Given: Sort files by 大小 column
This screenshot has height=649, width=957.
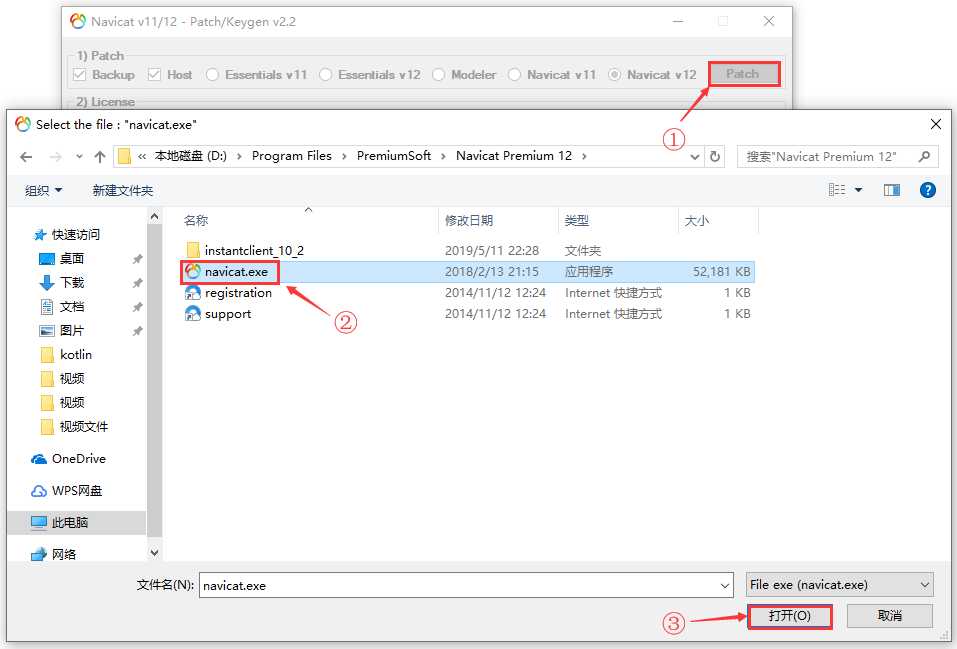Looking at the screenshot, I should [696, 220].
